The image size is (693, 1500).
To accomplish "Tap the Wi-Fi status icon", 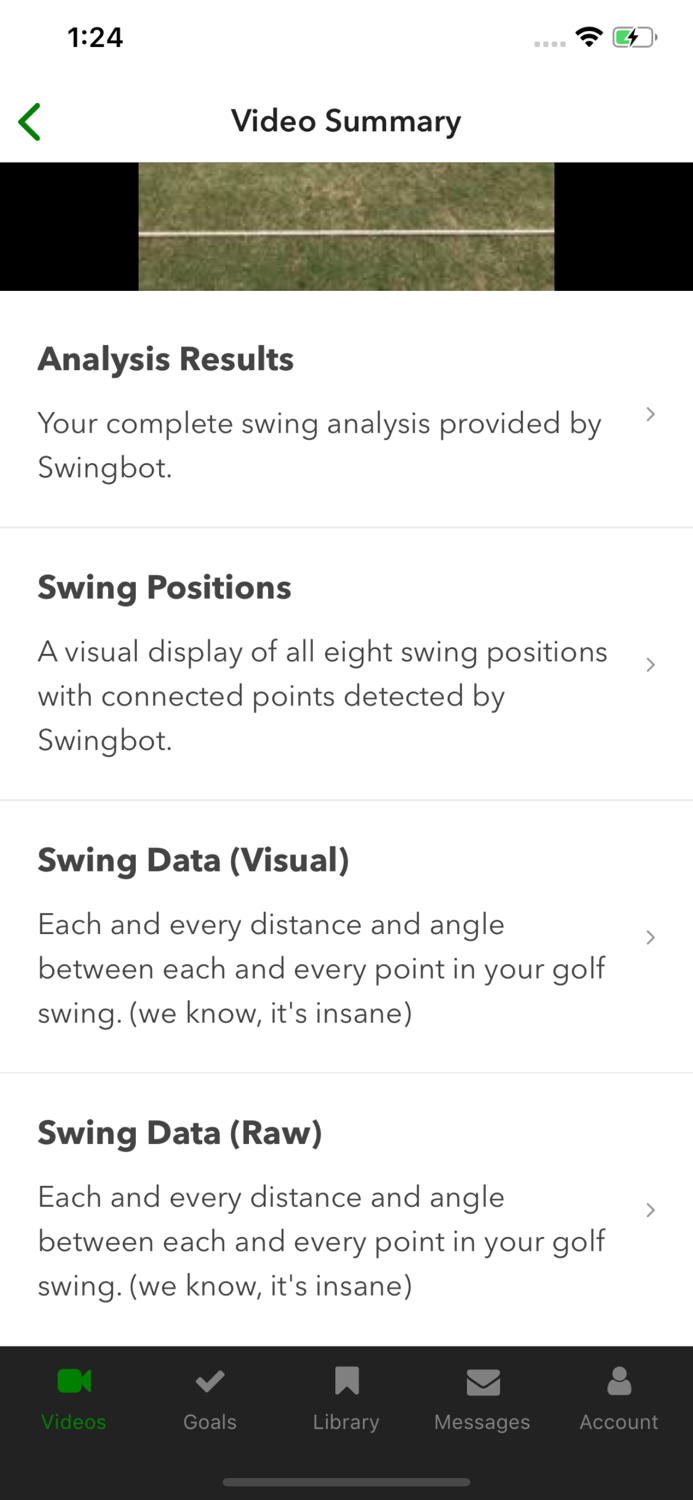I will coord(589,36).
